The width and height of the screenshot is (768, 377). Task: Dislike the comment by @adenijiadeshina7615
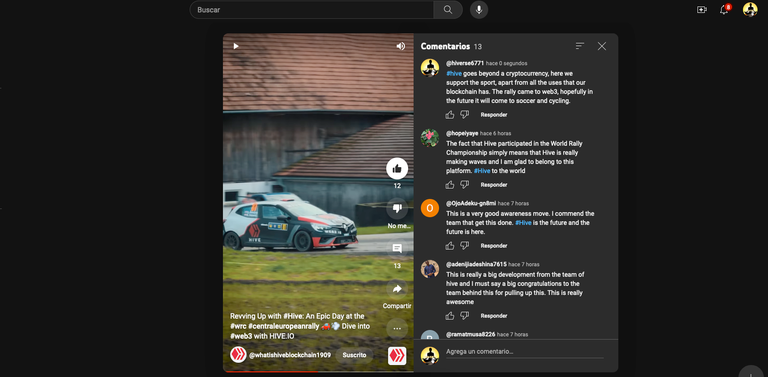pos(465,316)
